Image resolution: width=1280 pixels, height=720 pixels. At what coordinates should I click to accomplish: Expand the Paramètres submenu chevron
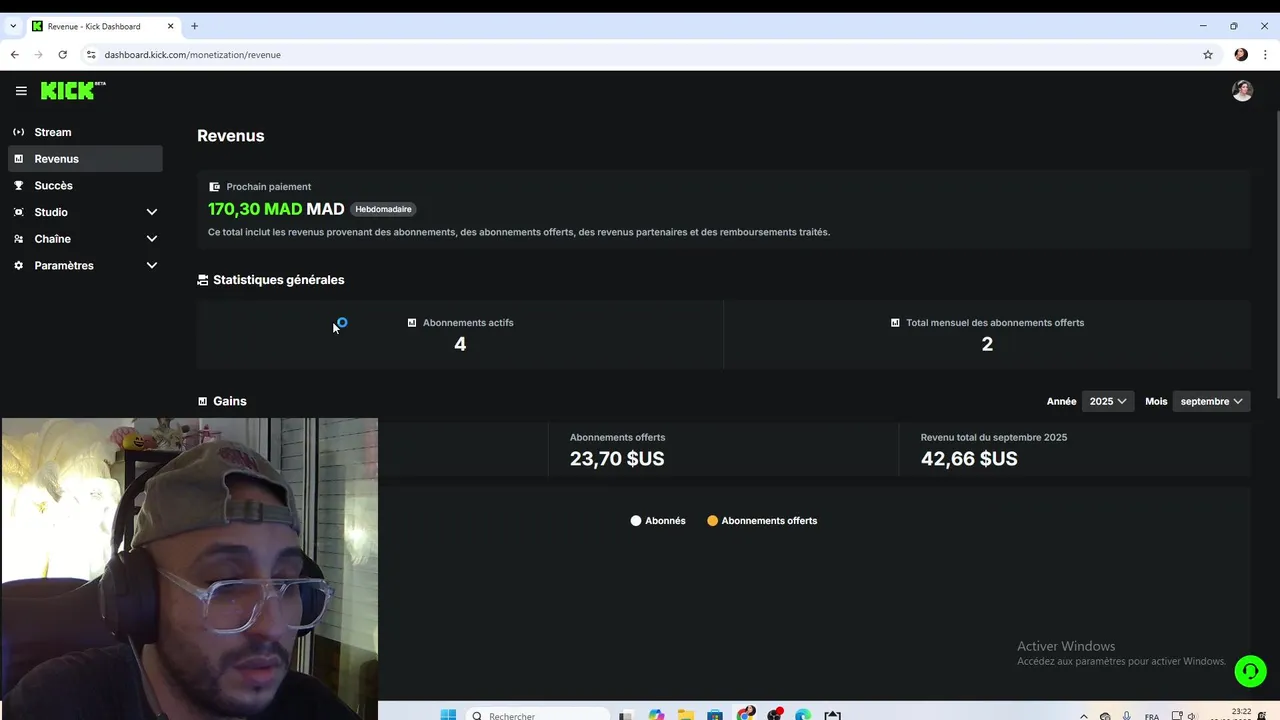[x=152, y=265]
